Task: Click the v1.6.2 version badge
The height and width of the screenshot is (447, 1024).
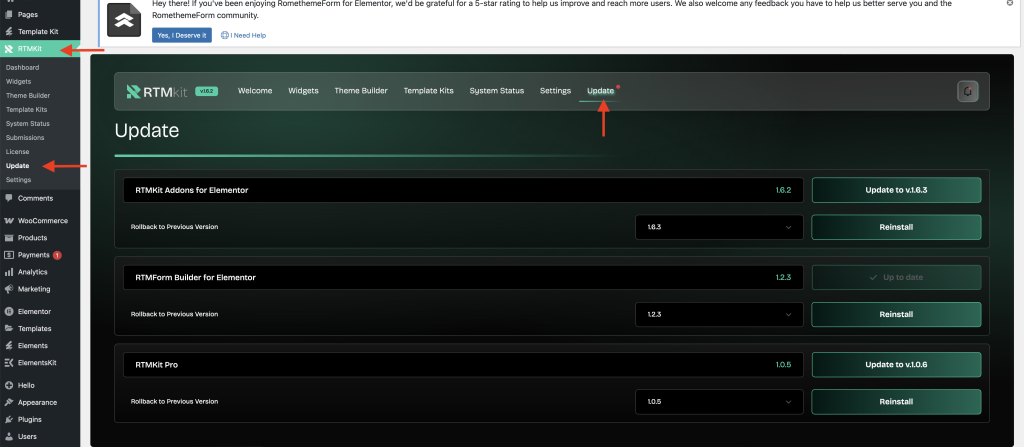Action: pyautogui.click(x=206, y=91)
